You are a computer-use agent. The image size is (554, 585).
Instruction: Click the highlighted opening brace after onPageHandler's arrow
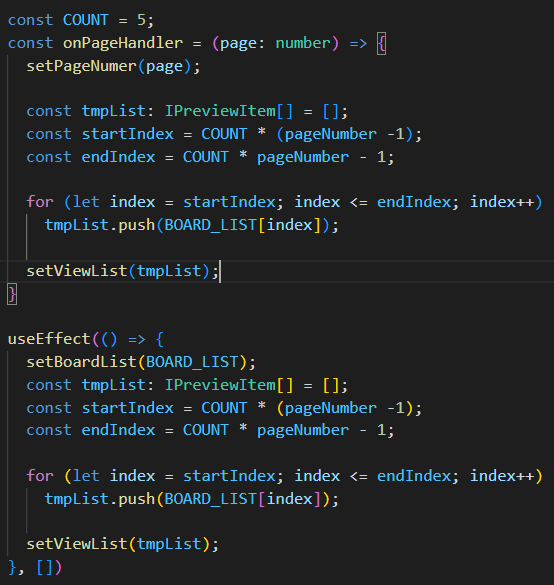tap(381, 44)
